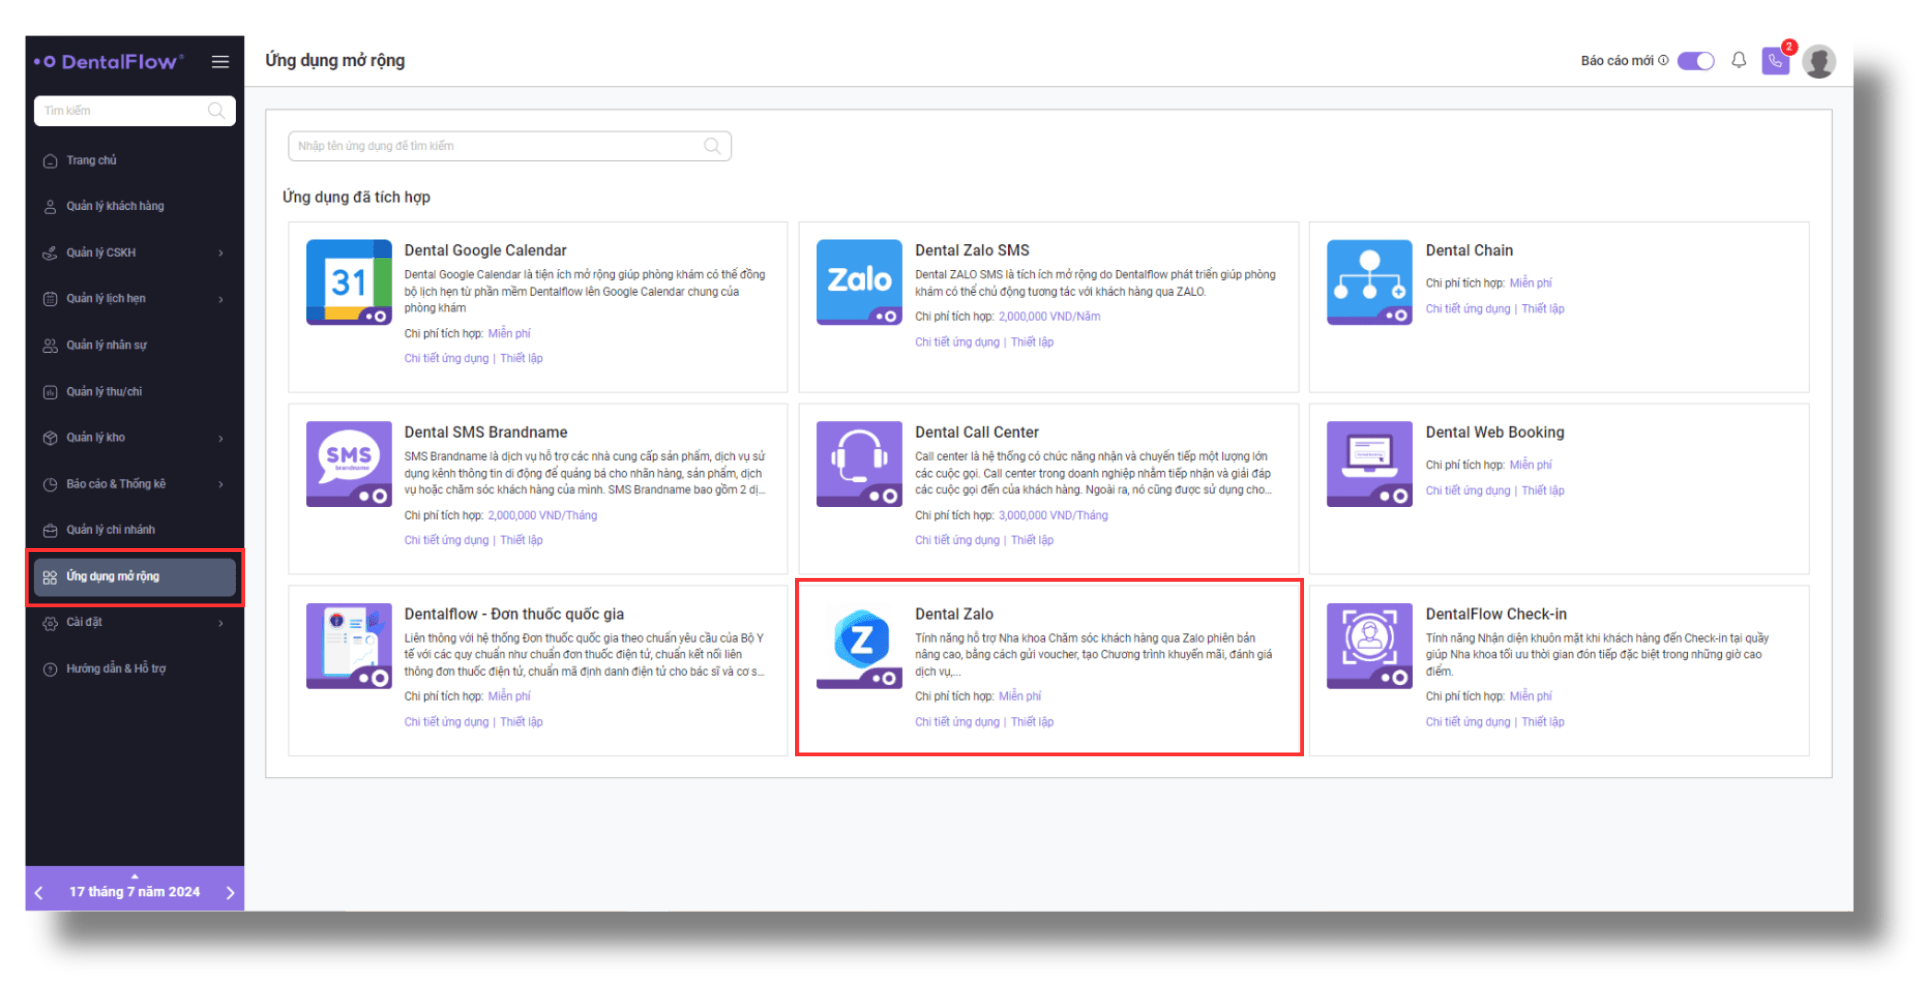
Task: Click the DentalFlow logo
Action: [x=109, y=62]
